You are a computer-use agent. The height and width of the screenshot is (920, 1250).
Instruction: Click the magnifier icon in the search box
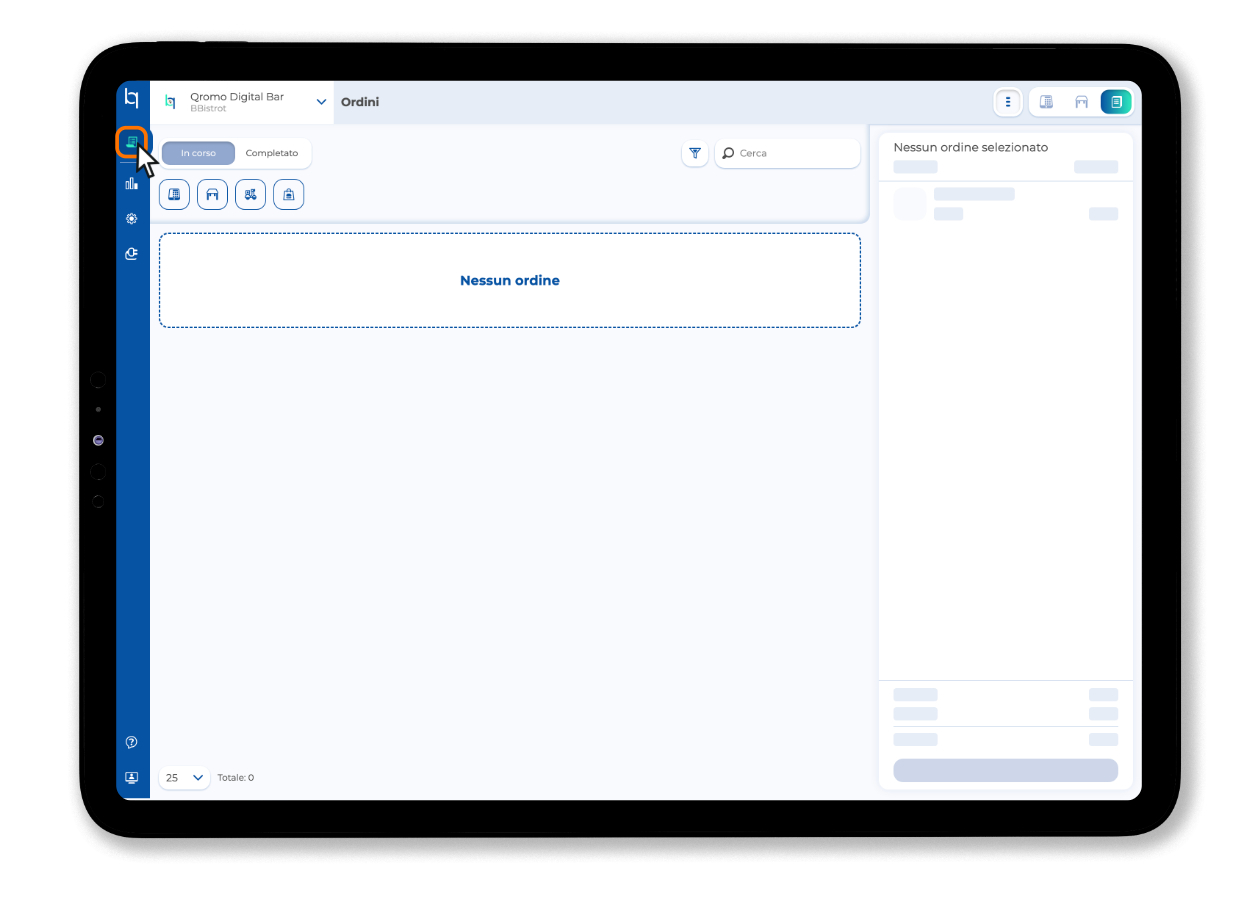point(728,153)
